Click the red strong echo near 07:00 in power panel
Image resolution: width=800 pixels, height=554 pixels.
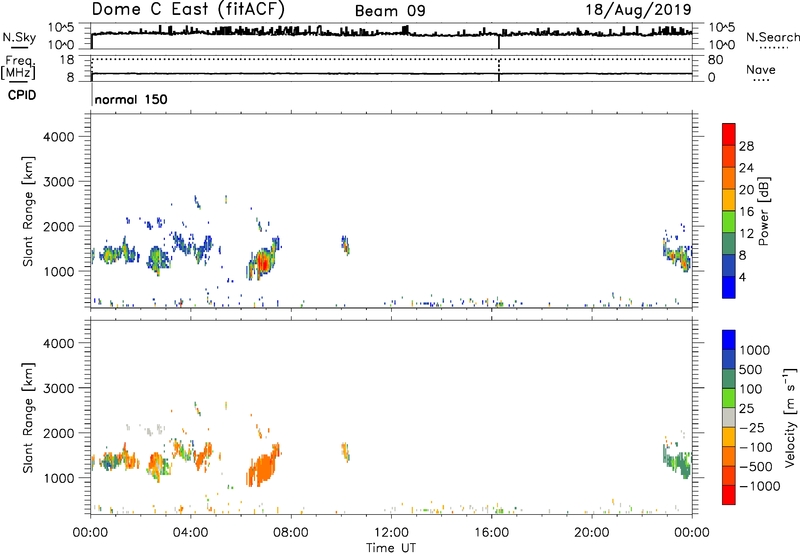(x=263, y=263)
